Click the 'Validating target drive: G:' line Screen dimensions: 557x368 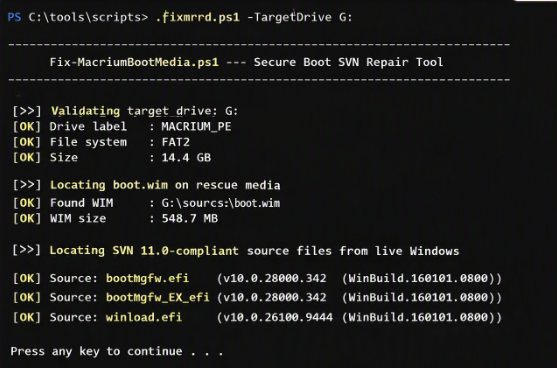point(145,111)
